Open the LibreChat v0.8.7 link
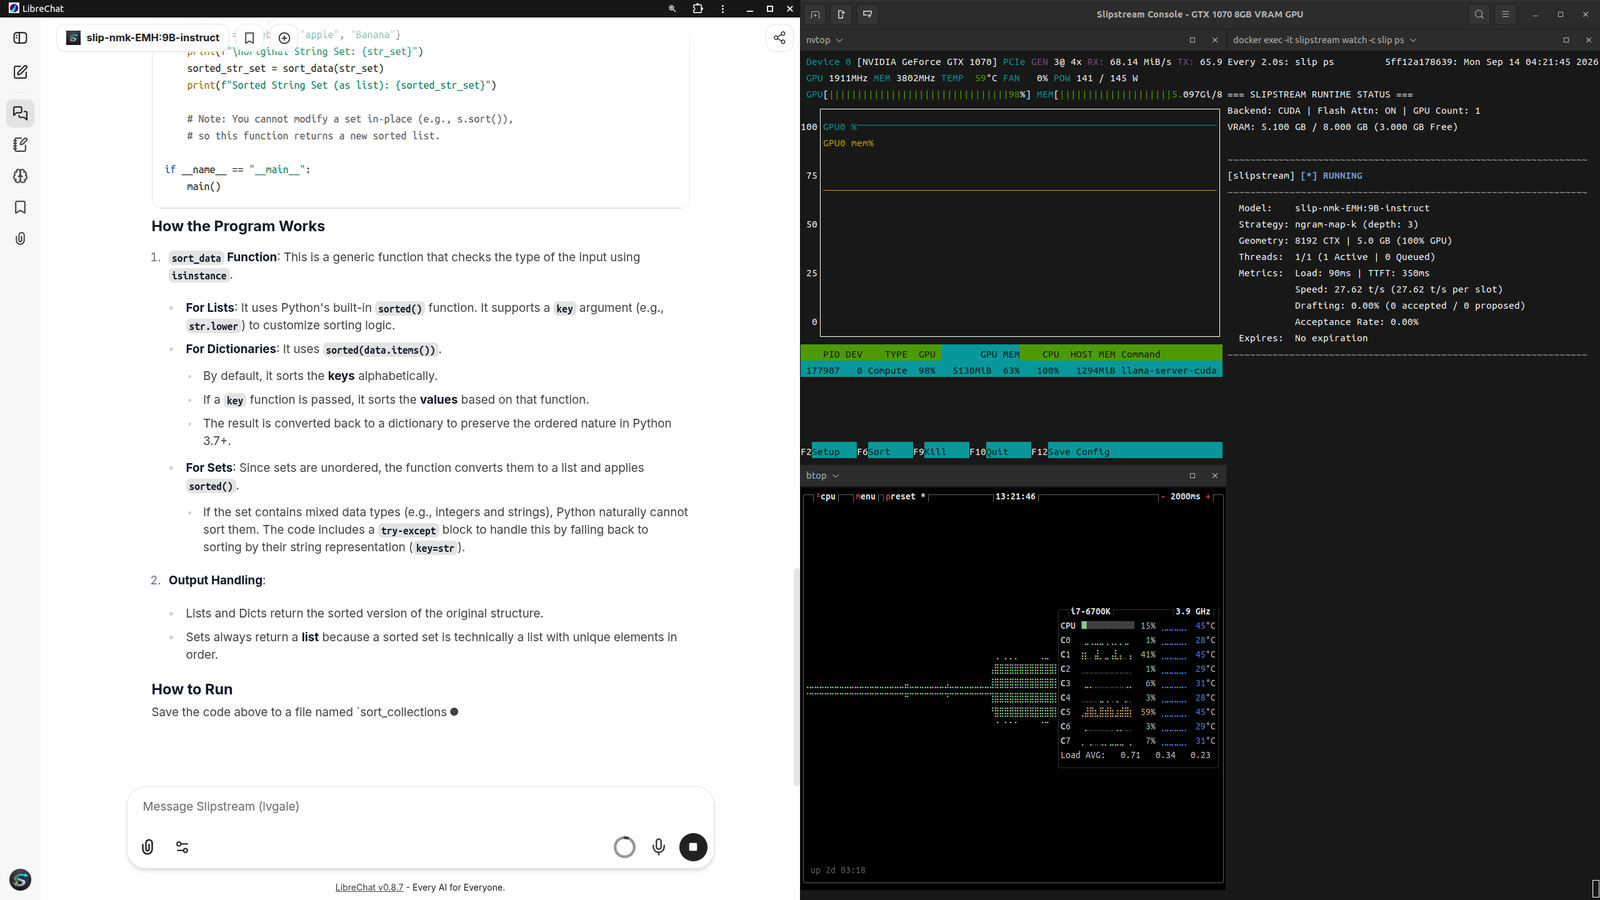The width and height of the screenshot is (1600, 900). [x=369, y=887]
